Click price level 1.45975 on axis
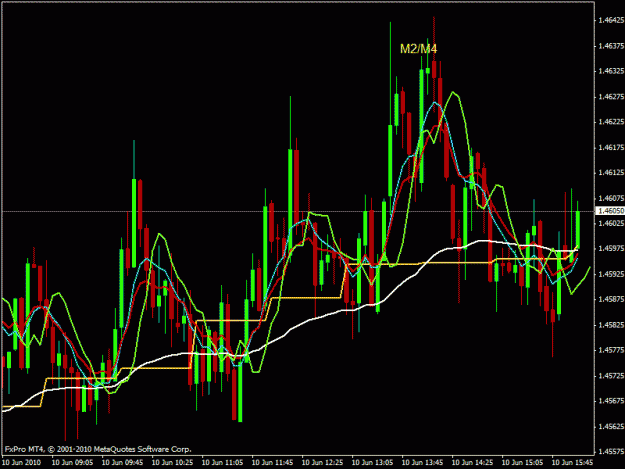 pos(611,248)
